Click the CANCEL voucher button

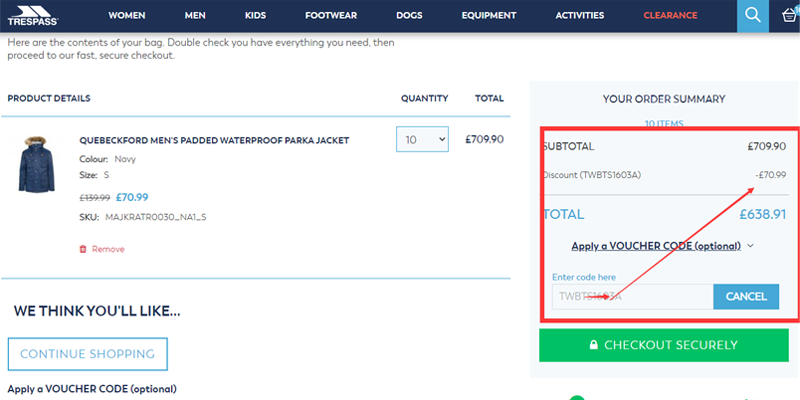tap(746, 296)
